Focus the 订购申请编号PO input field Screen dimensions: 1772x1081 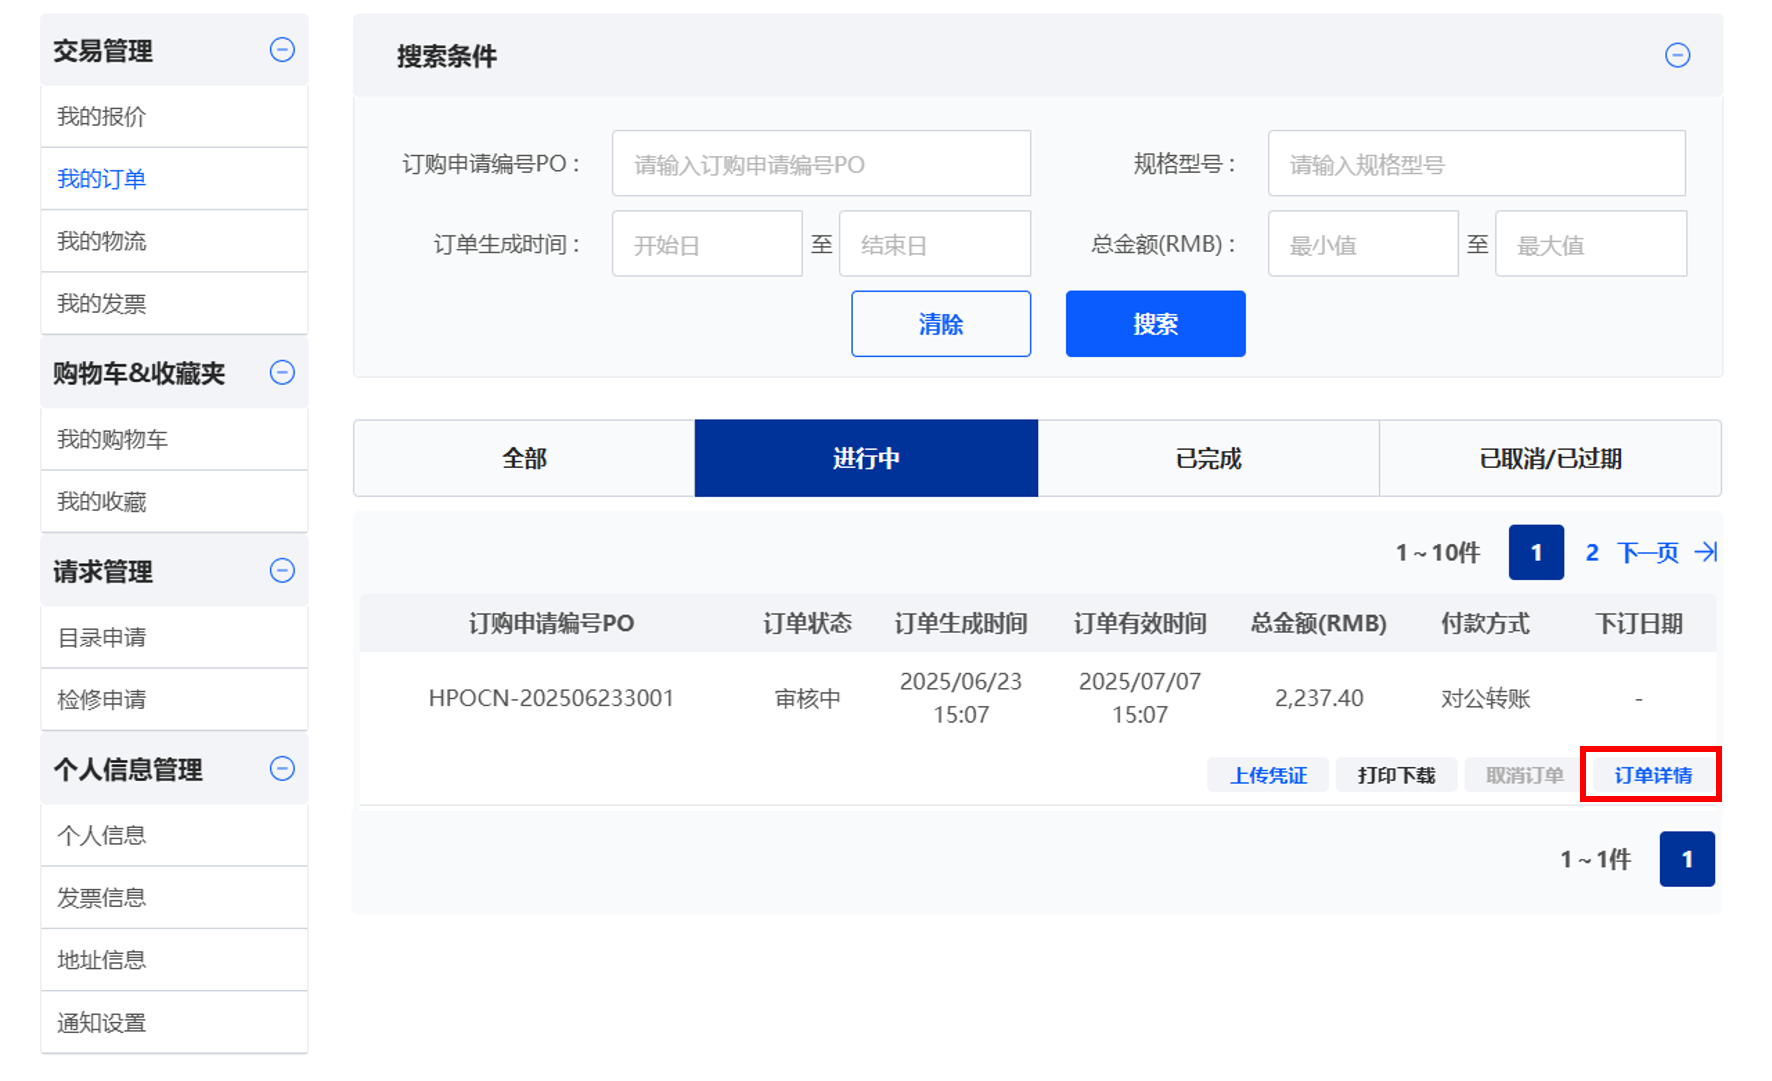tap(820, 164)
